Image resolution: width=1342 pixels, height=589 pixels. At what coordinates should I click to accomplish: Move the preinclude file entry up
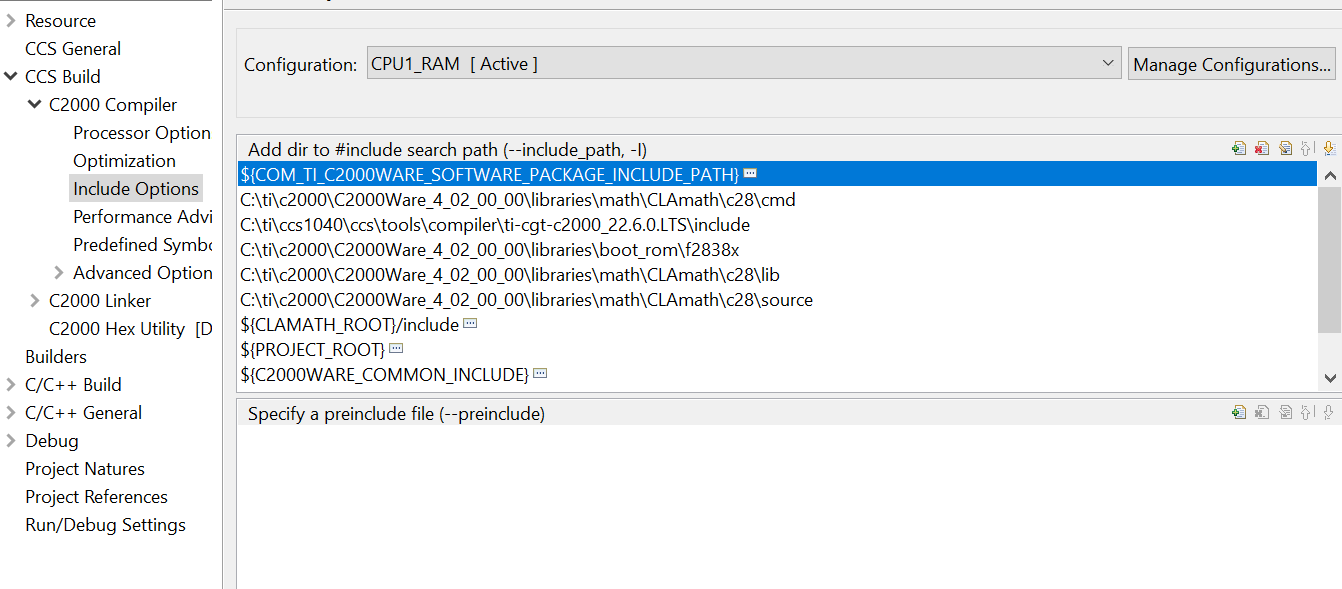(1307, 412)
